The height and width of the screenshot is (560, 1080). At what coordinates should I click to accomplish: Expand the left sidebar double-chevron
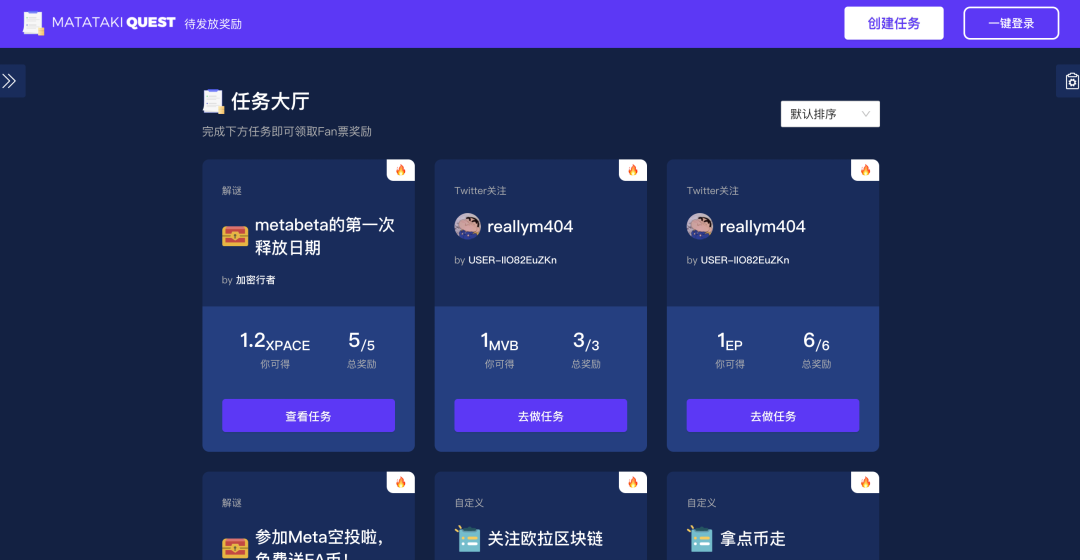pos(10,81)
